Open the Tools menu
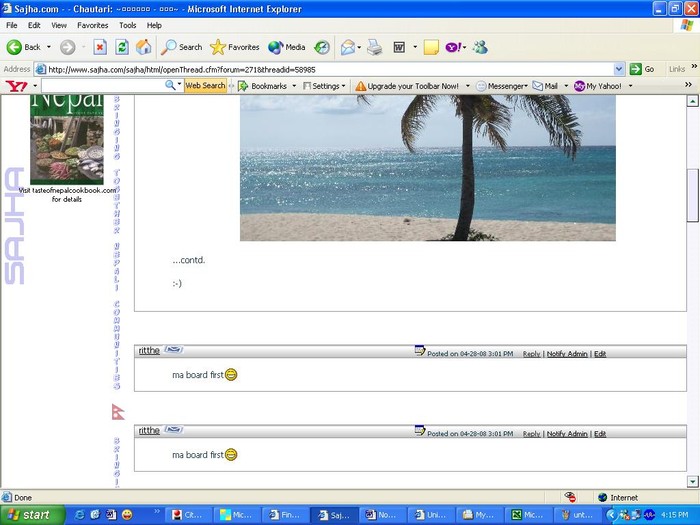This screenshot has width=700, height=525. (x=128, y=25)
